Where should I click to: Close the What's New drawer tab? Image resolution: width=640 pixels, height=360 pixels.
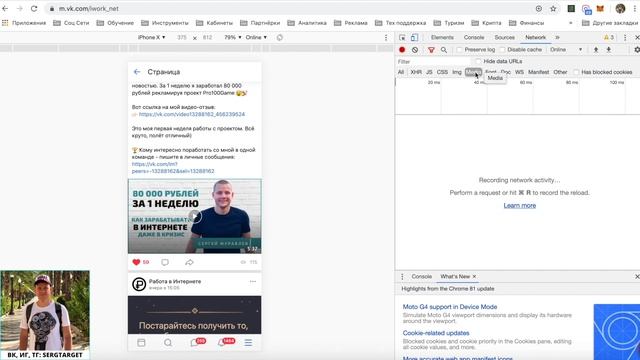474,277
